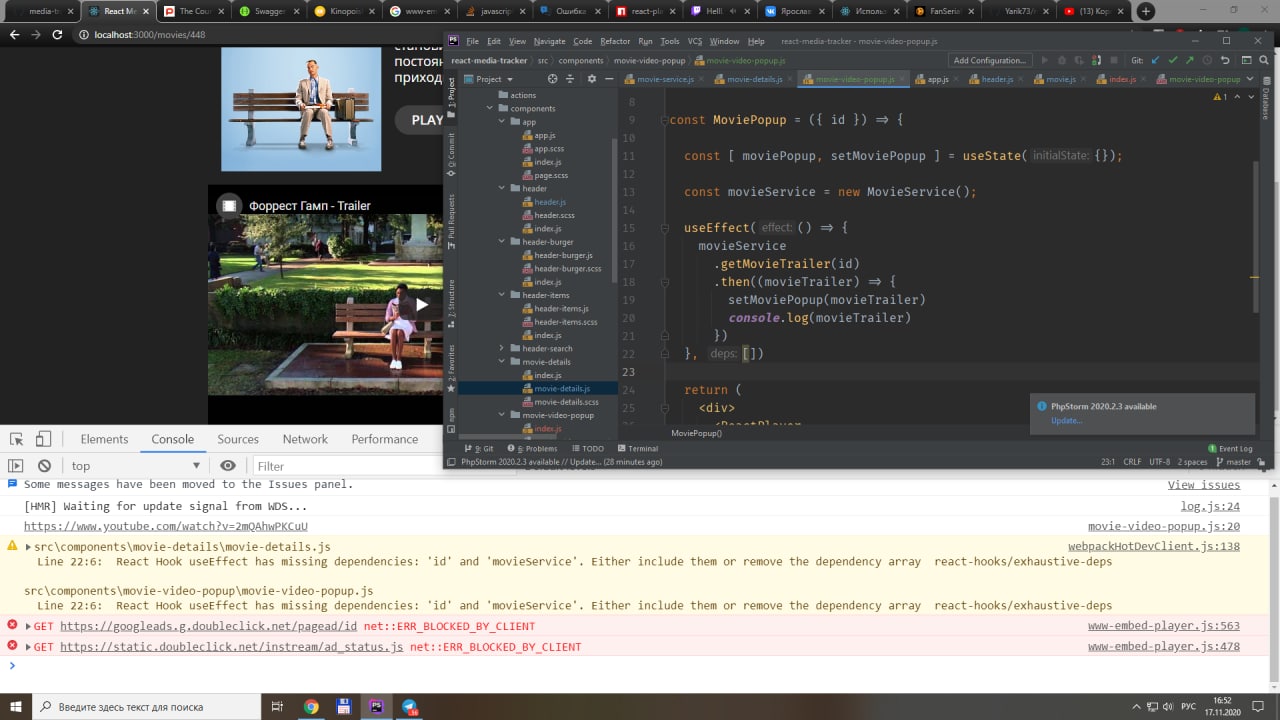Expand the header-search folder
This screenshot has width=1280, height=720.
tap(502, 348)
